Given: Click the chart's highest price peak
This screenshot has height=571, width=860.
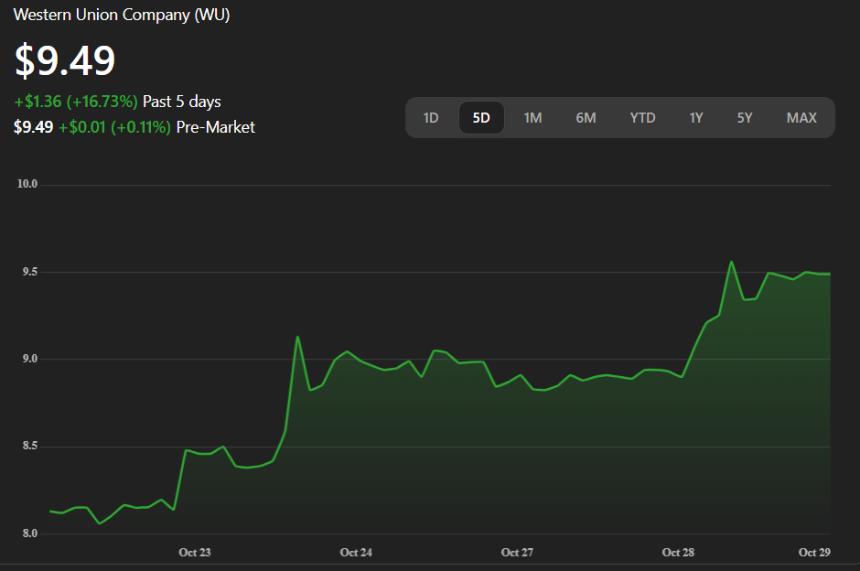Looking at the screenshot, I should coord(731,262).
